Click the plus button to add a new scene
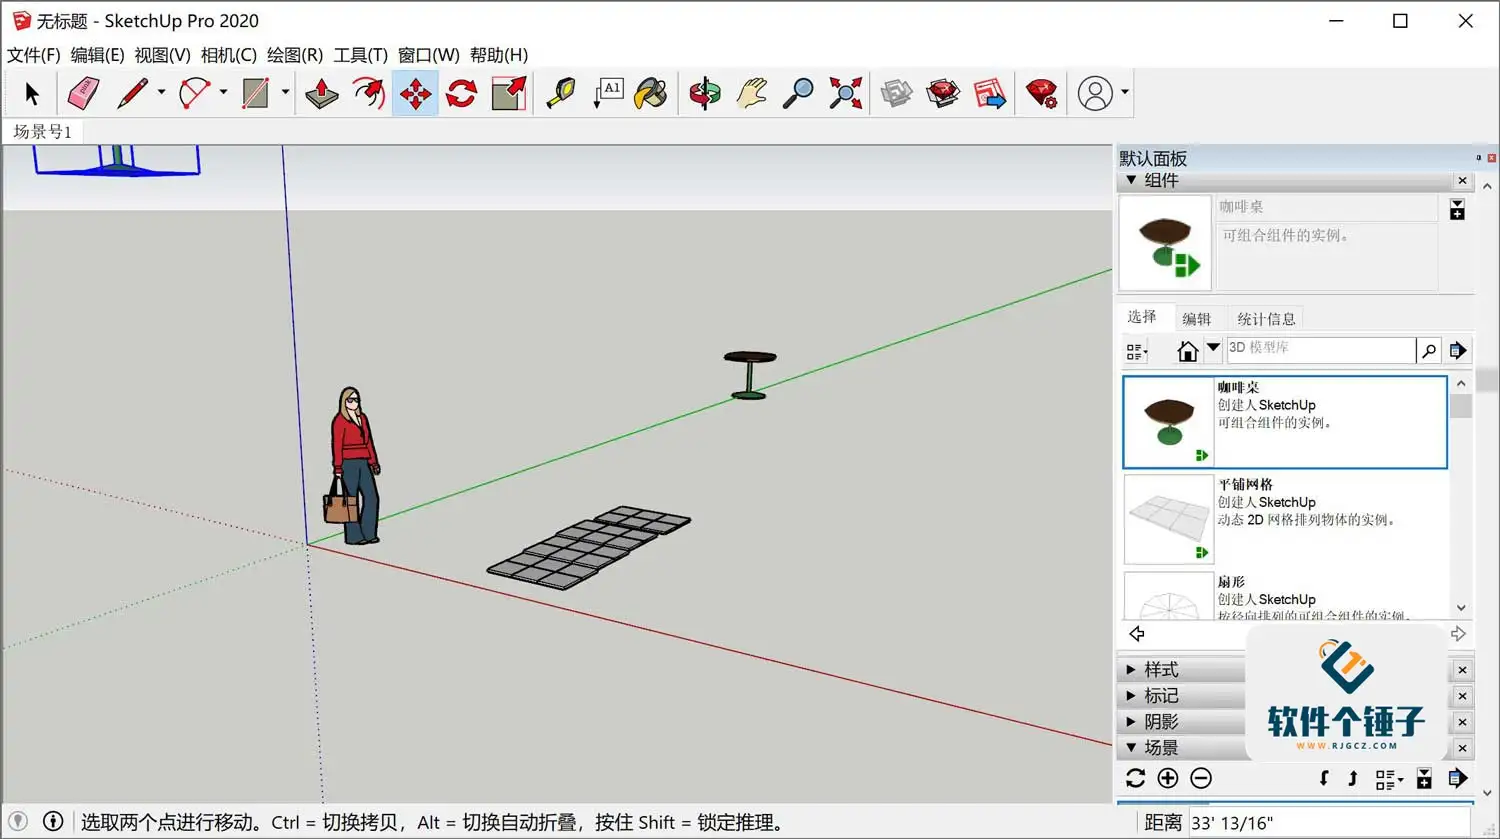Image resolution: width=1500 pixels, height=839 pixels. [1168, 778]
